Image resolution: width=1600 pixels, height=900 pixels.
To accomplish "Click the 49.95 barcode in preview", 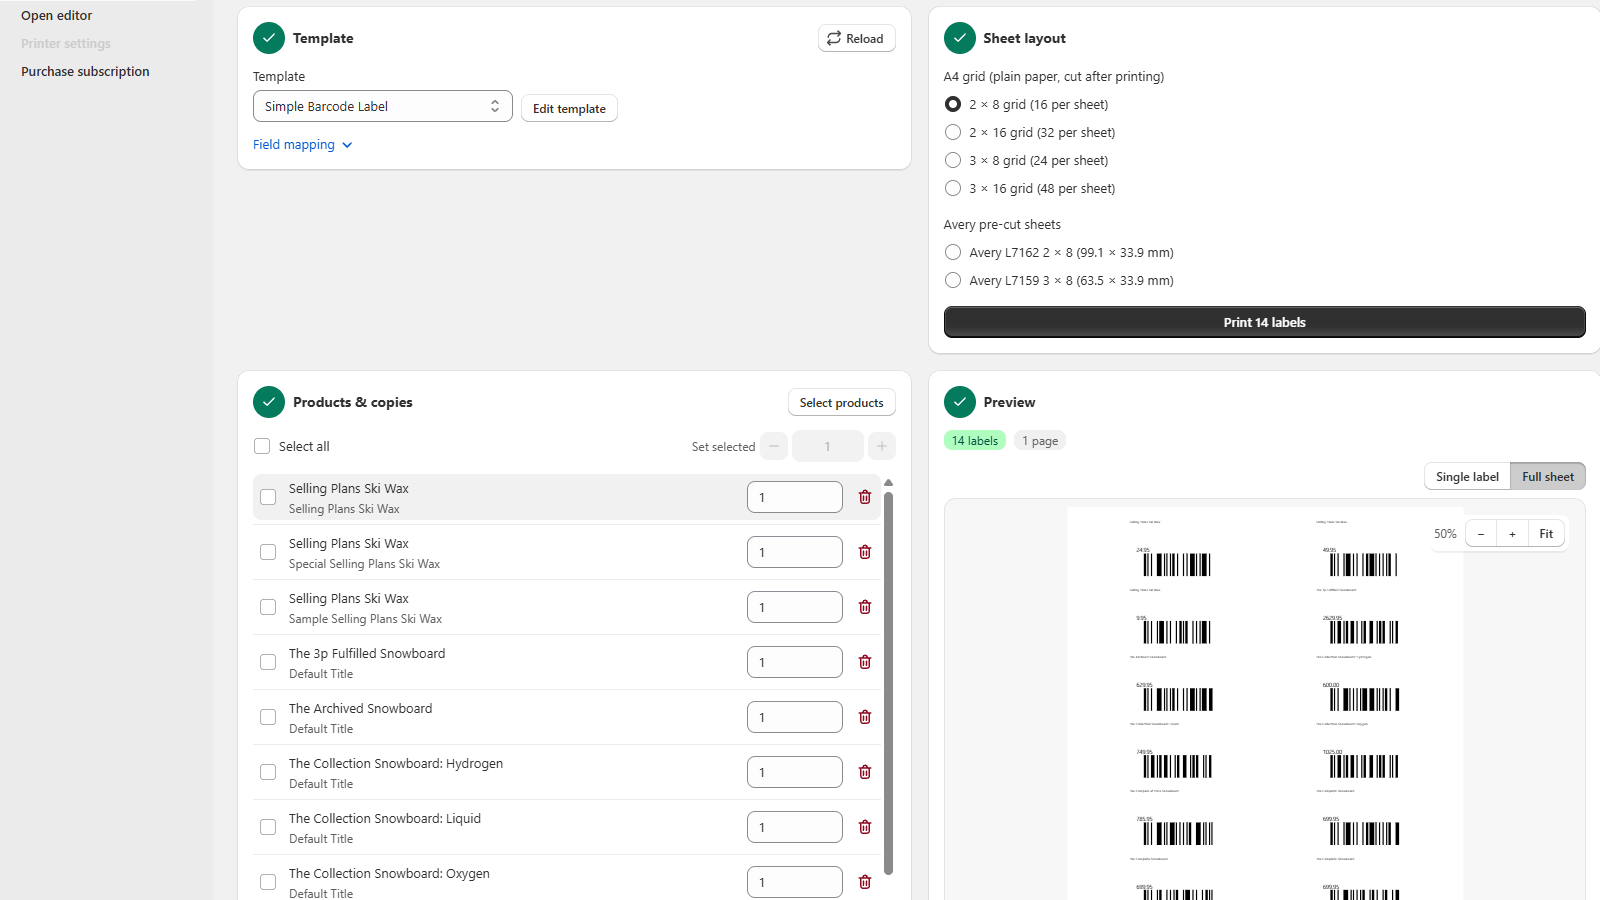I will tap(1364, 565).
